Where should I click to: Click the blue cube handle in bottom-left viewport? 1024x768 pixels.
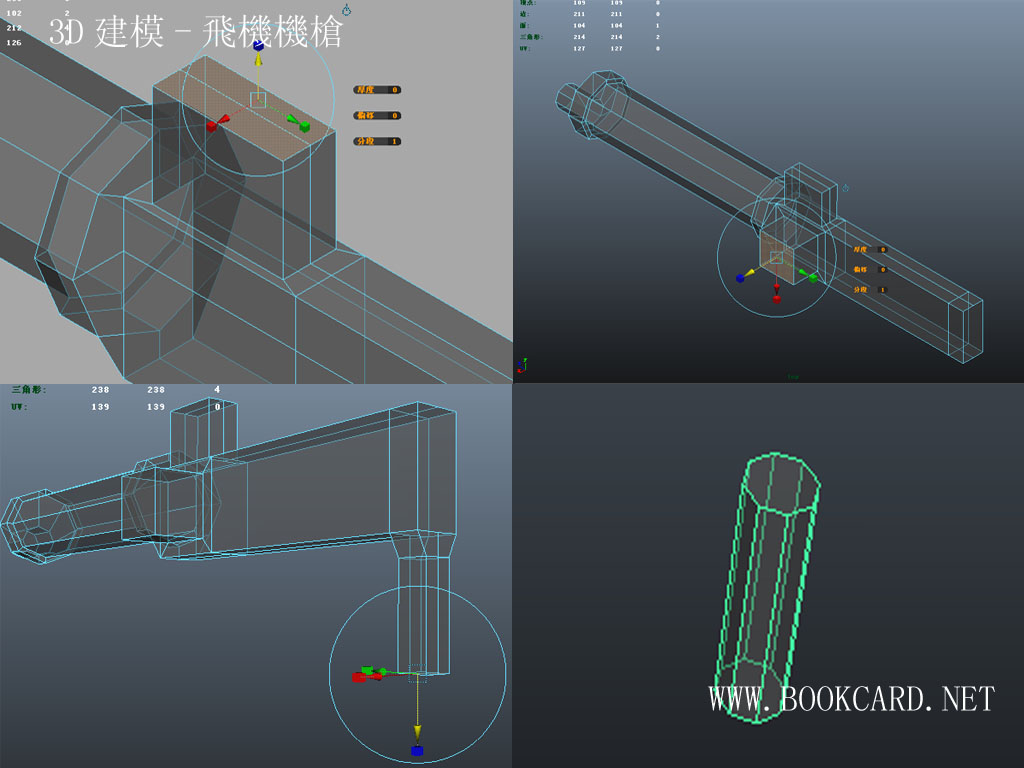[x=417, y=750]
